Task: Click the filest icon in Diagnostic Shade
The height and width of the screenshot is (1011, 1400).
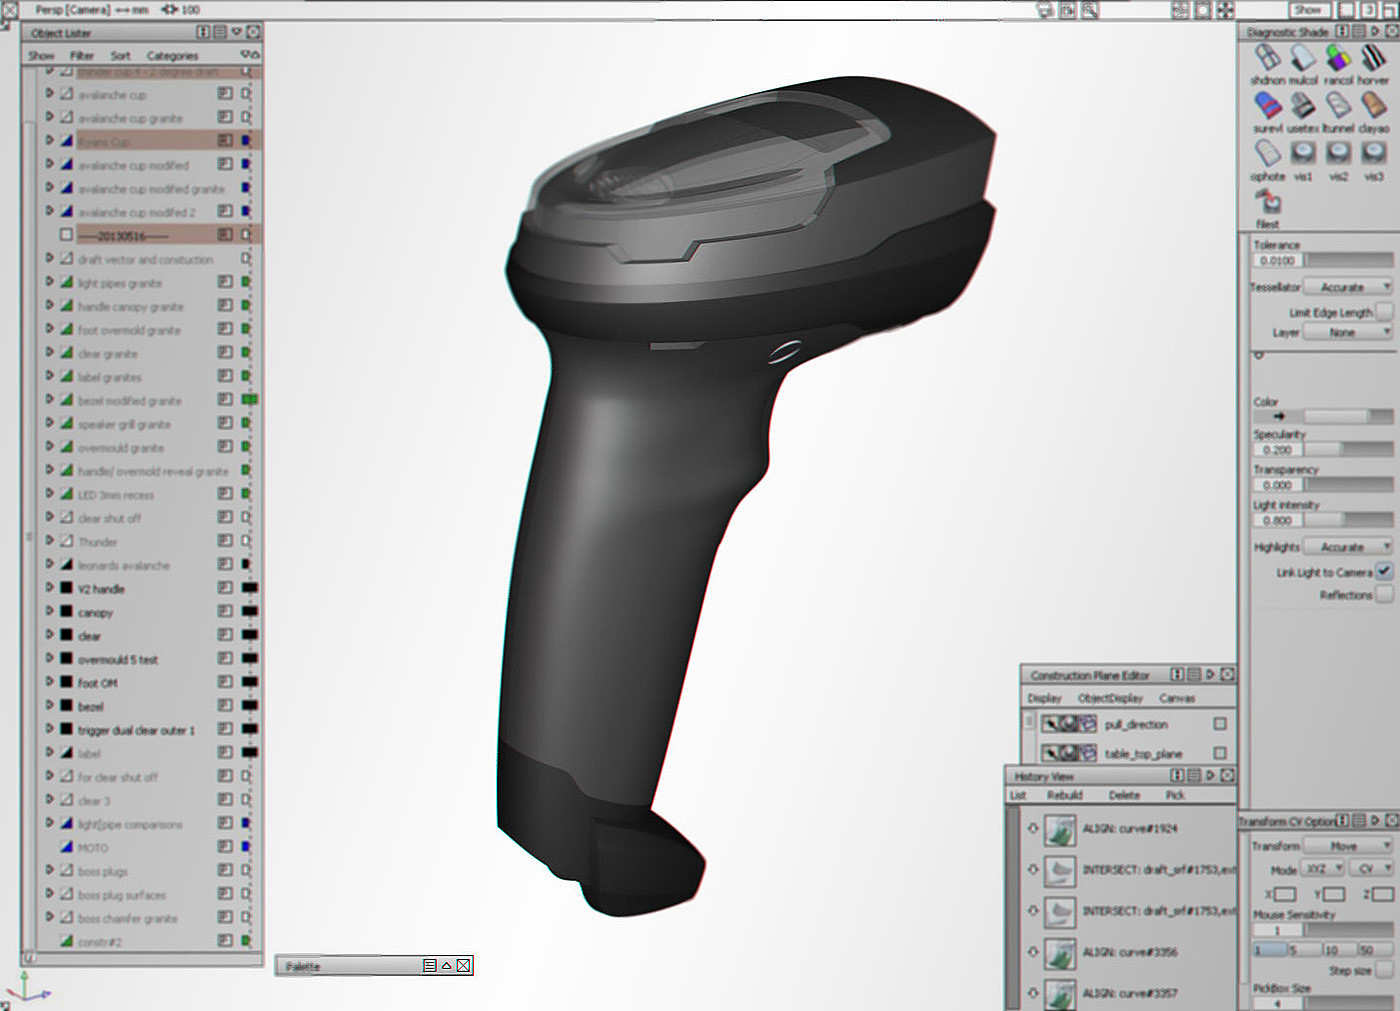Action: click(1267, 201)
